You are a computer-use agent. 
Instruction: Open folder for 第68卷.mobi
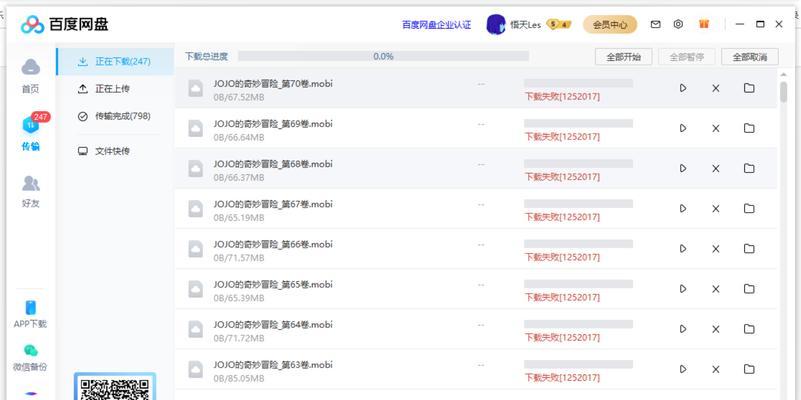[x=749, y=168]
